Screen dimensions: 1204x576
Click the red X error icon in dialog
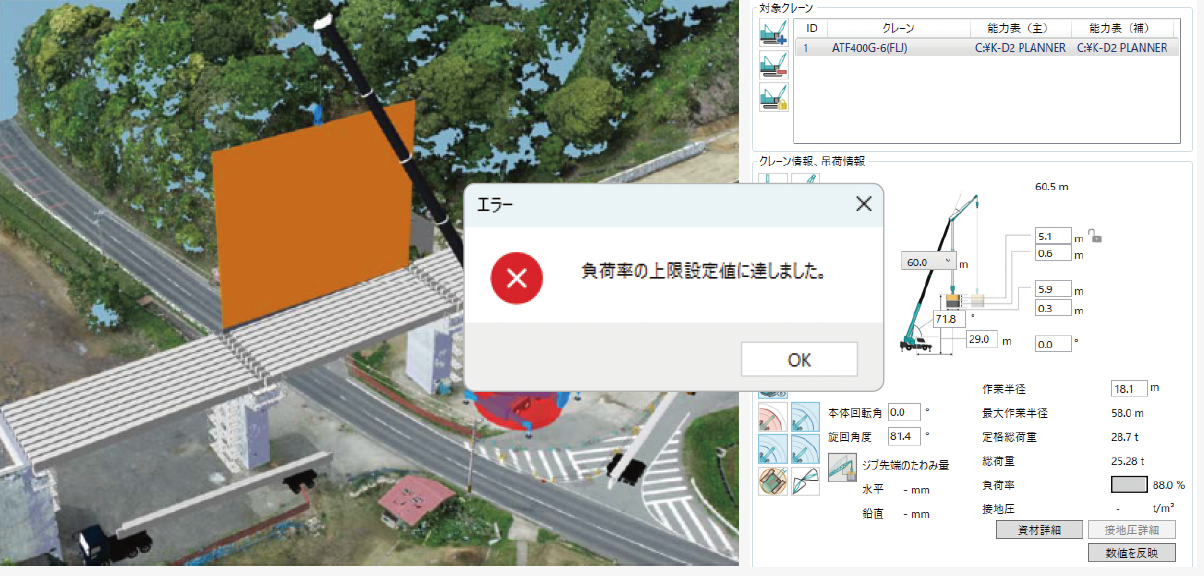pyautogui.click(x=516, y=278)
